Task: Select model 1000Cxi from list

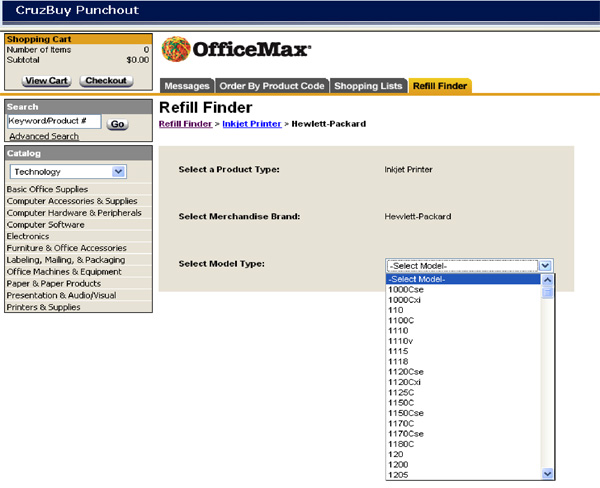Action: coord(463,300)
